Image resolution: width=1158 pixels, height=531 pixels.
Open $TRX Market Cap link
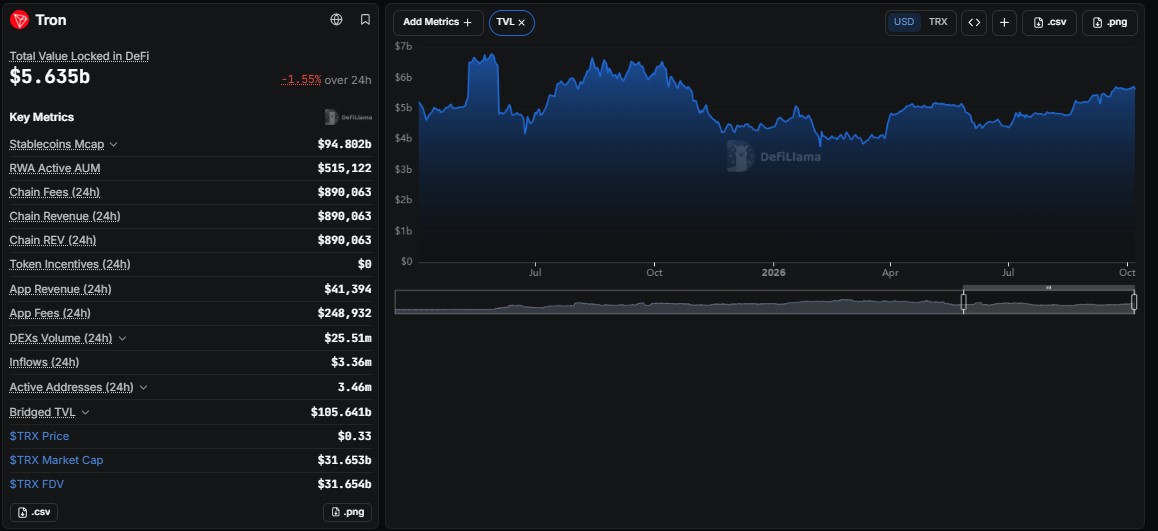click(56, 460)
